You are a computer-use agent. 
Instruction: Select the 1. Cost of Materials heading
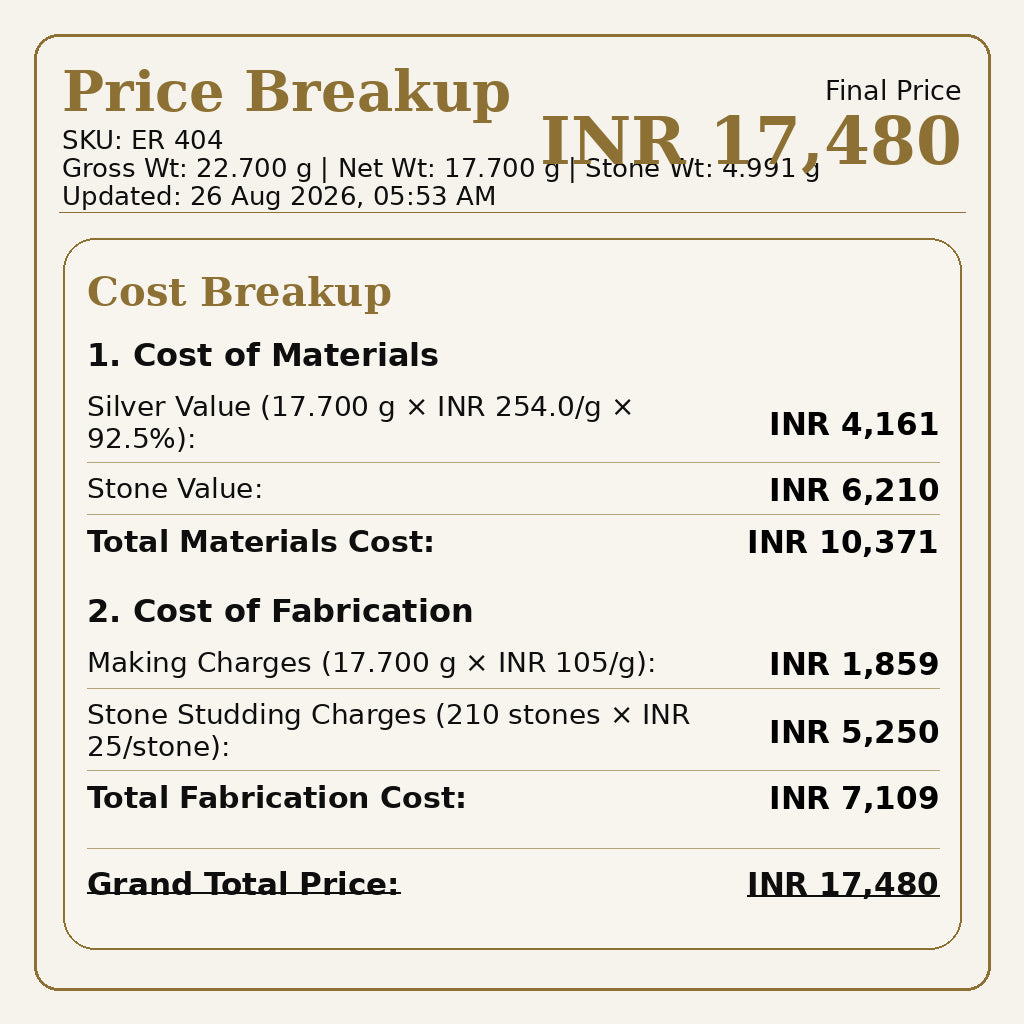tap(263, 355)
